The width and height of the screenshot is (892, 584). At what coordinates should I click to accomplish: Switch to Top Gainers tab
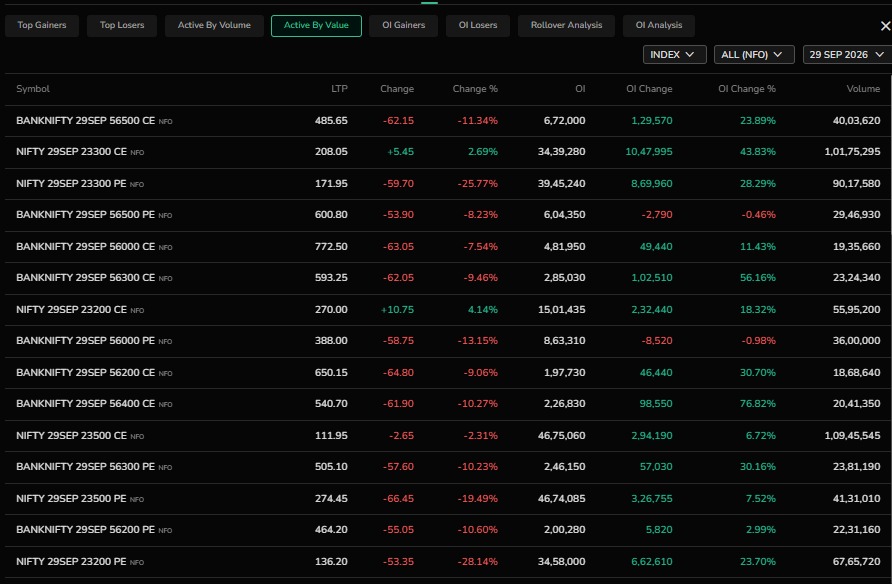point(42,25)
